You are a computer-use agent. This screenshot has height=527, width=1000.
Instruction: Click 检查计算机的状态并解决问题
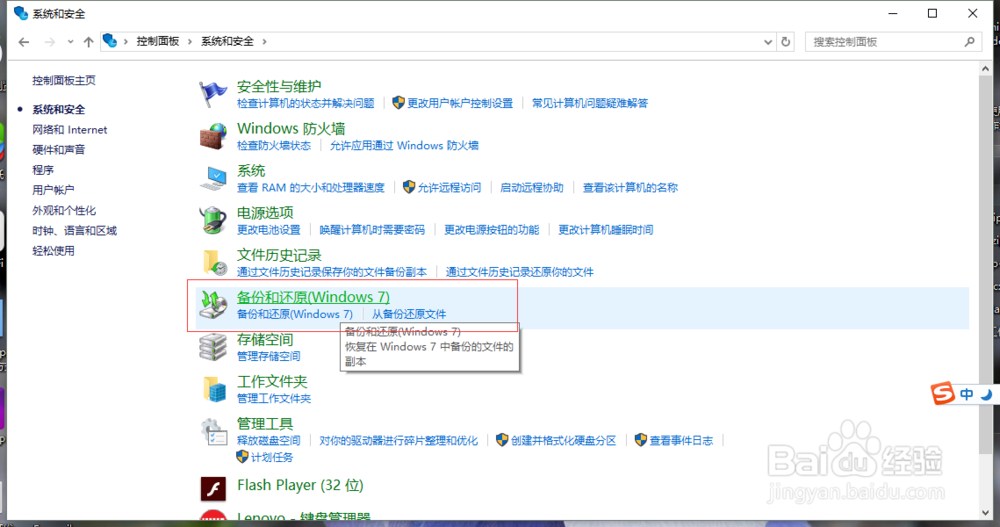(x=305, y=103)
